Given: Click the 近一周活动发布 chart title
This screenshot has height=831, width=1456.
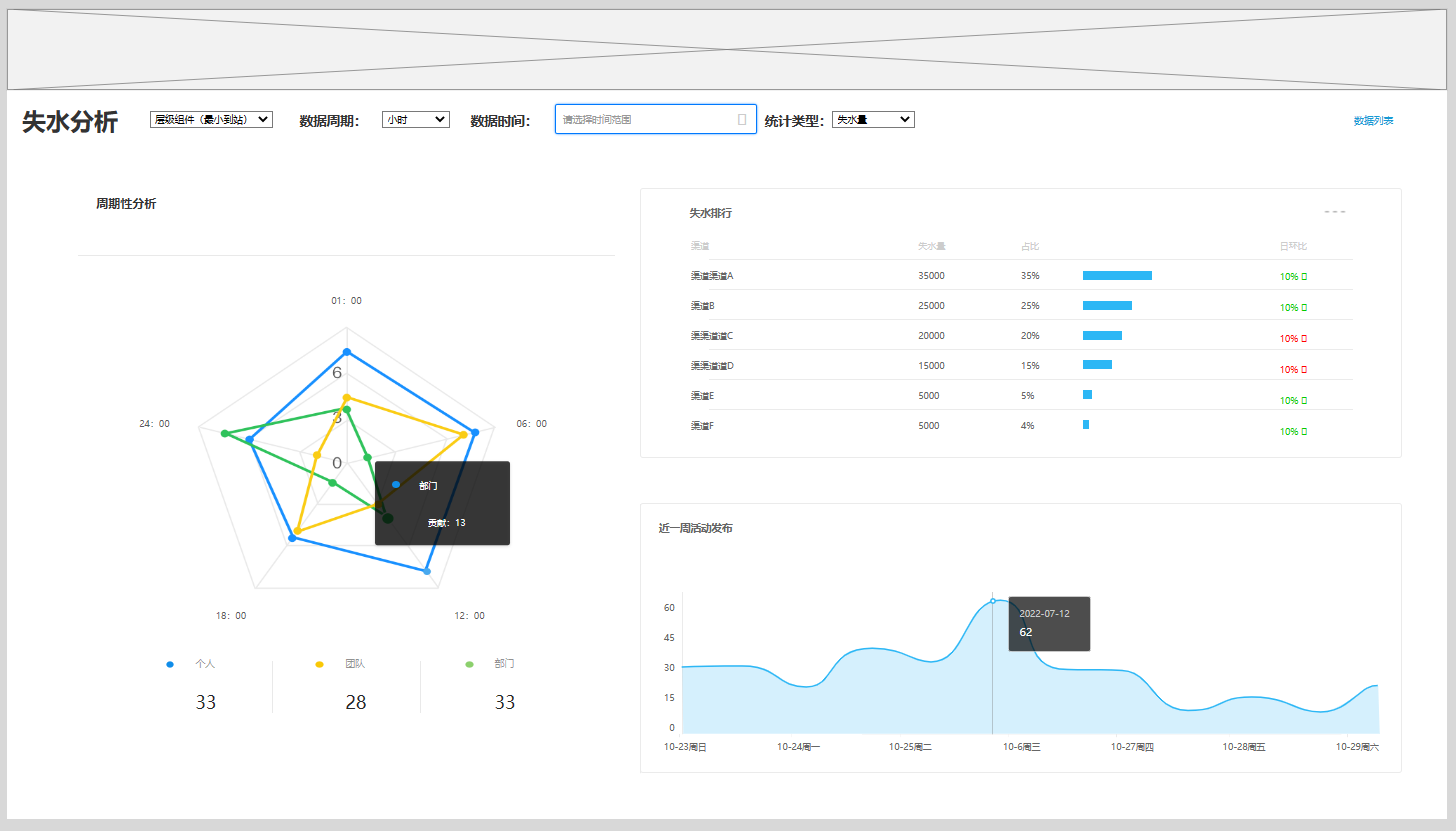Looking at the screenshot, I should [696, 528].
